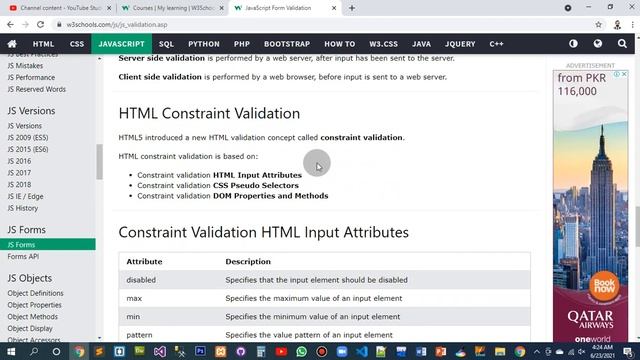This screenshot has width=640, height=360.
Task: Open Windows taskbar search
Action: 34,351
